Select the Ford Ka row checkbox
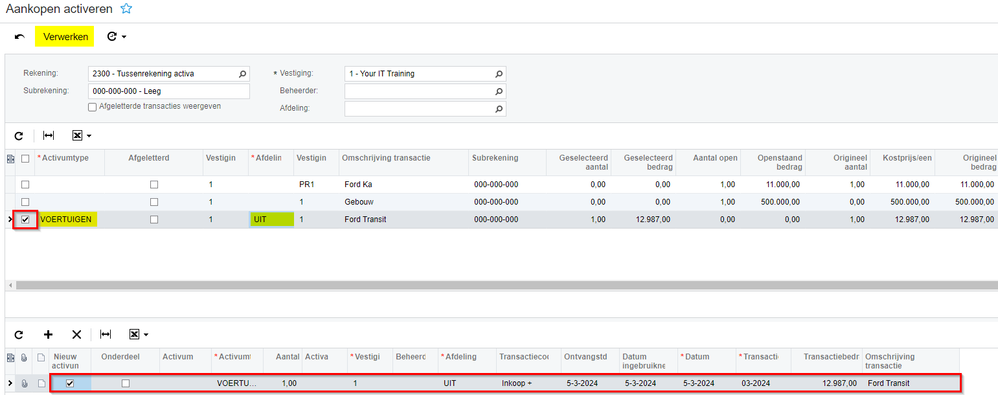Screen dimensions: 998x395 point(25,184)
